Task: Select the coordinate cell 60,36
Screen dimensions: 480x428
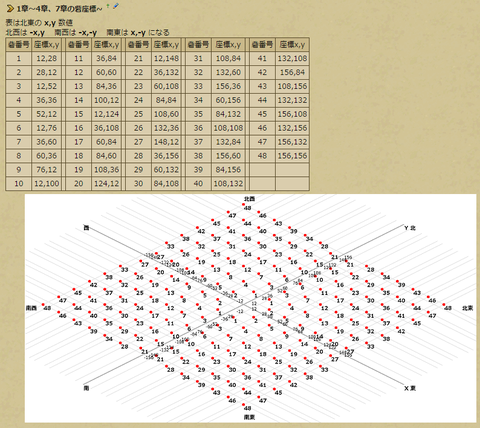Action: (47, 156)
